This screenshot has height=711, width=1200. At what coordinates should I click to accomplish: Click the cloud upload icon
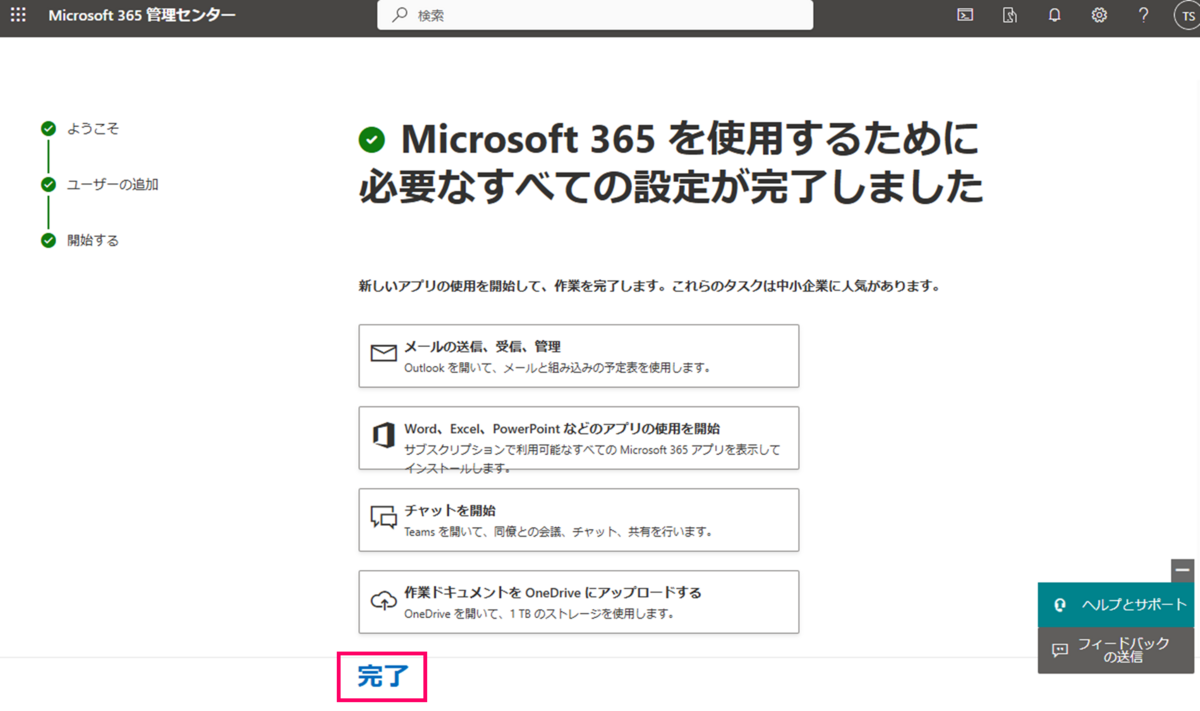pos(384,600)
